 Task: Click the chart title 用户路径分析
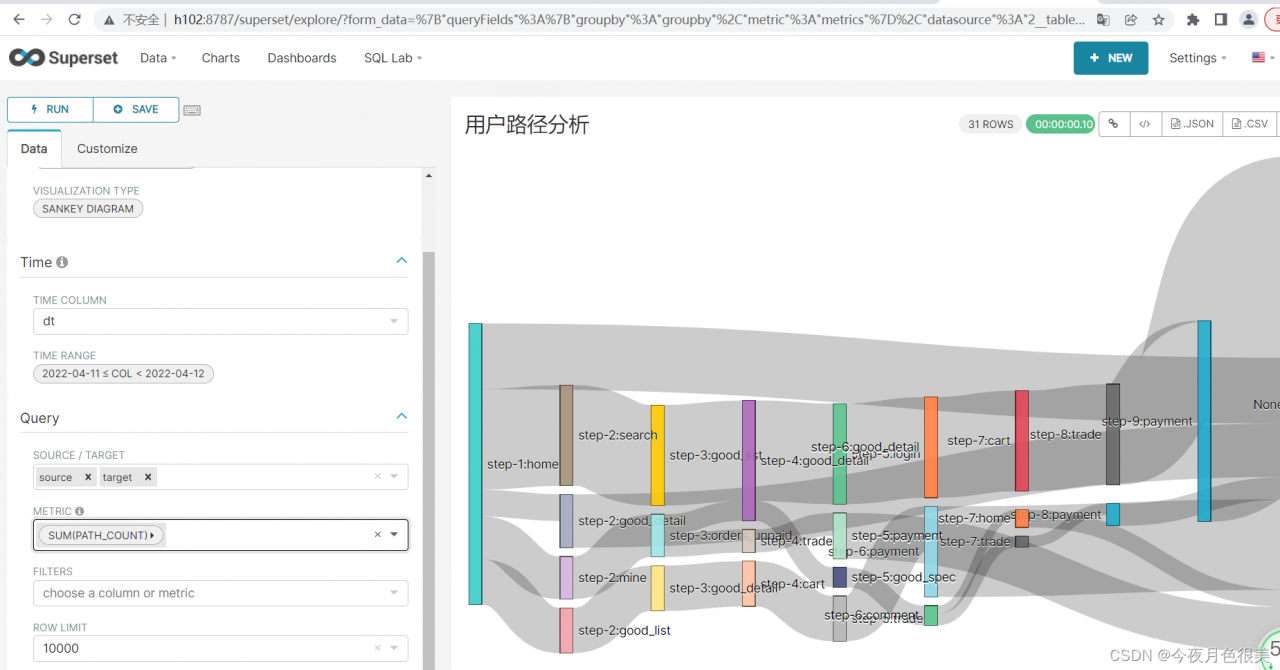pos(527,125)
